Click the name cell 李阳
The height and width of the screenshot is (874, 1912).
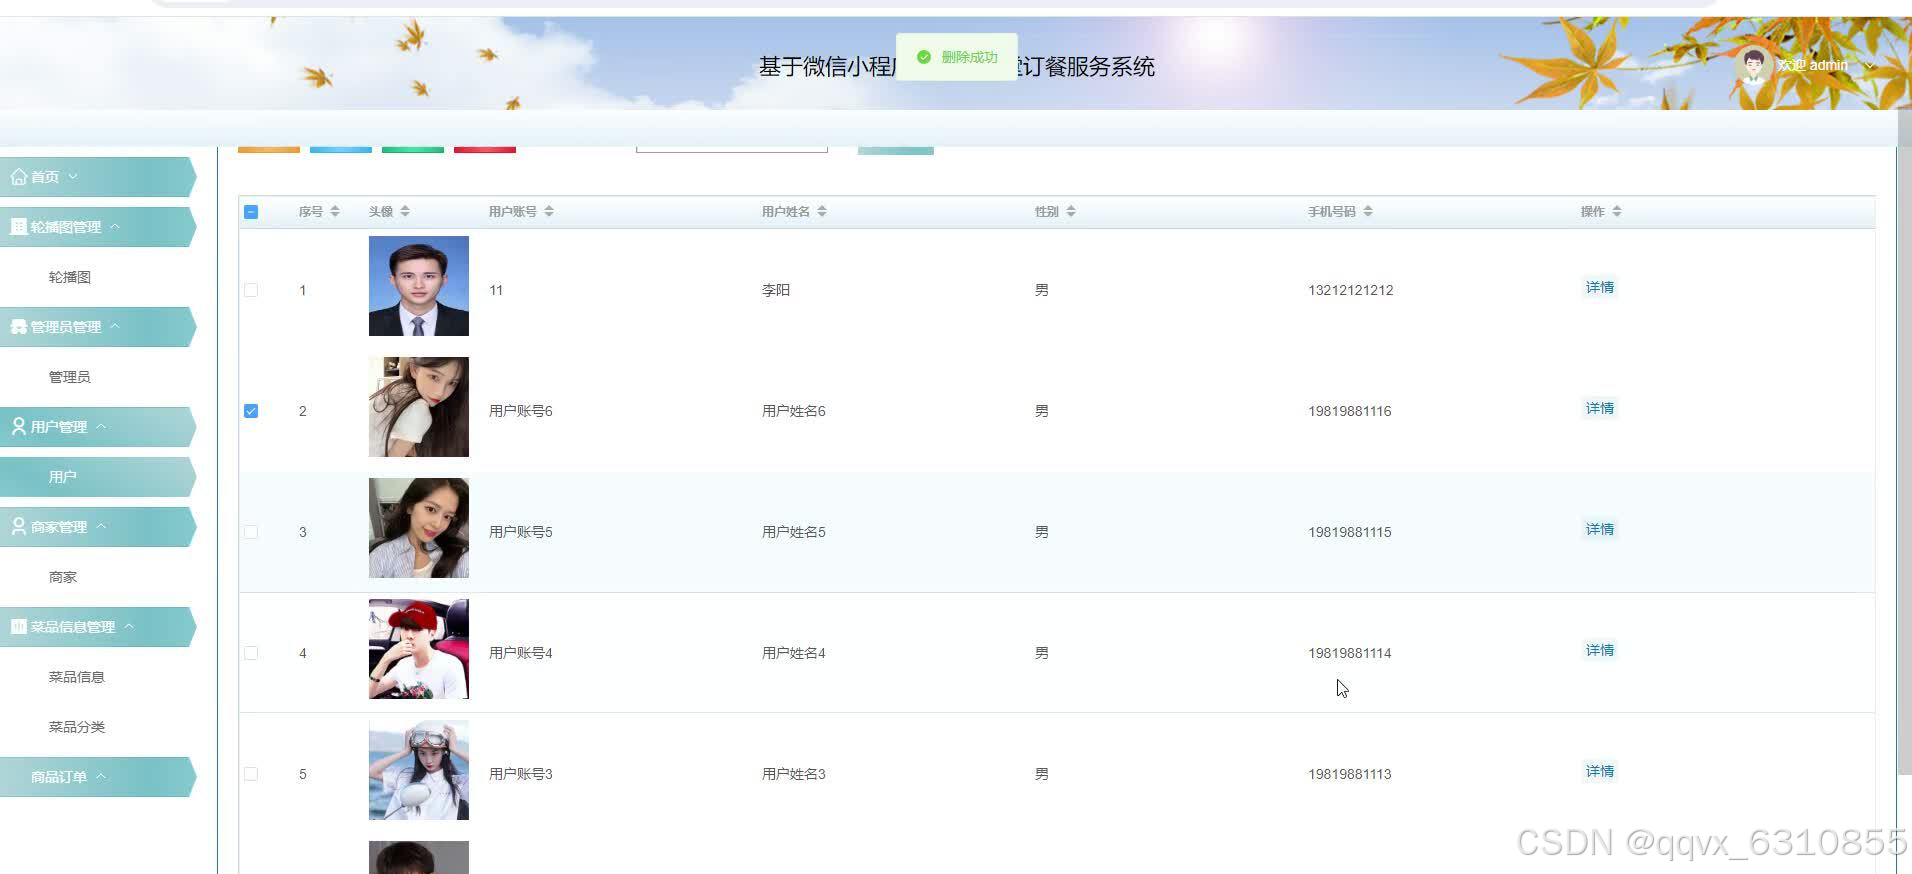click(776, 290)
